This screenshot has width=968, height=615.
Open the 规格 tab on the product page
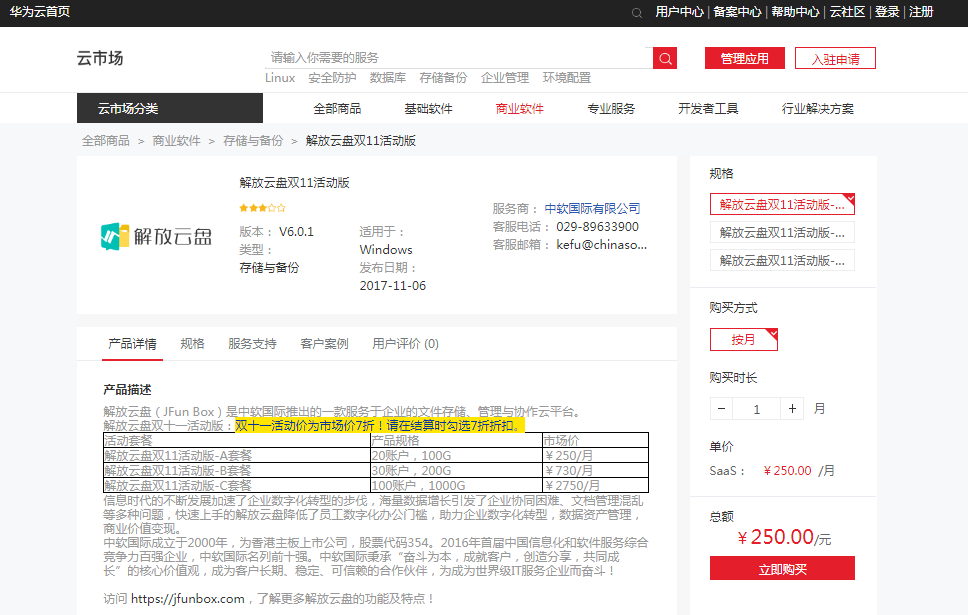pos(192,343)
